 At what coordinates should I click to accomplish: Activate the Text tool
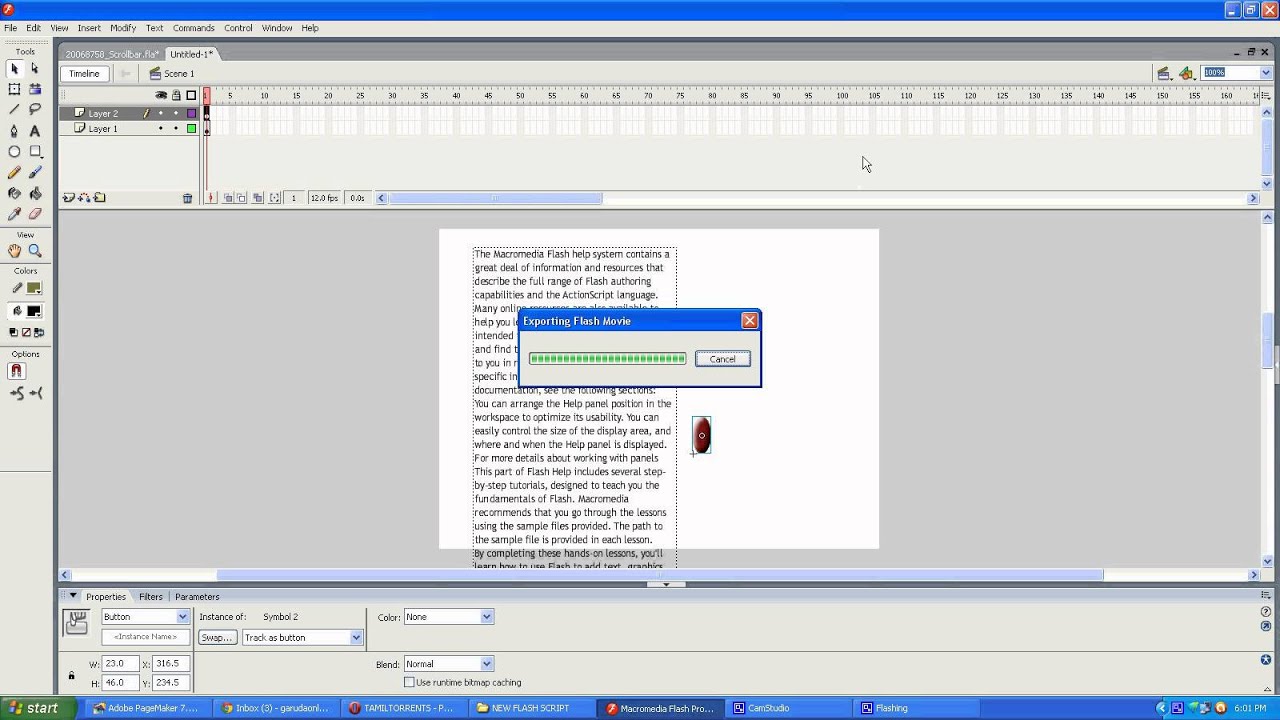[x=35, y=131]
